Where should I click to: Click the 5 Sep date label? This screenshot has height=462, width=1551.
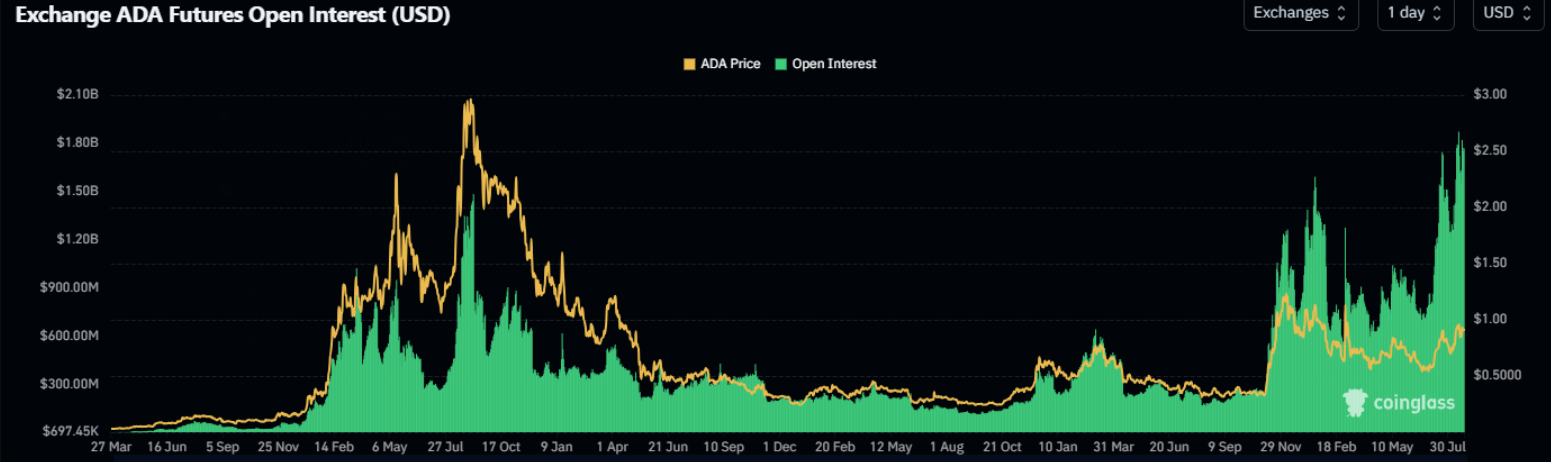tap(224, 448)
